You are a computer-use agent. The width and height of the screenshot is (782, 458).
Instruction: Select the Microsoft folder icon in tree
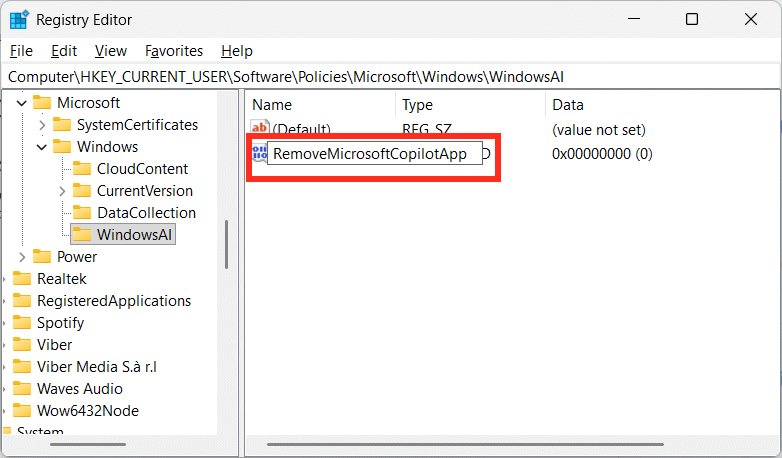tap(42, 103)
